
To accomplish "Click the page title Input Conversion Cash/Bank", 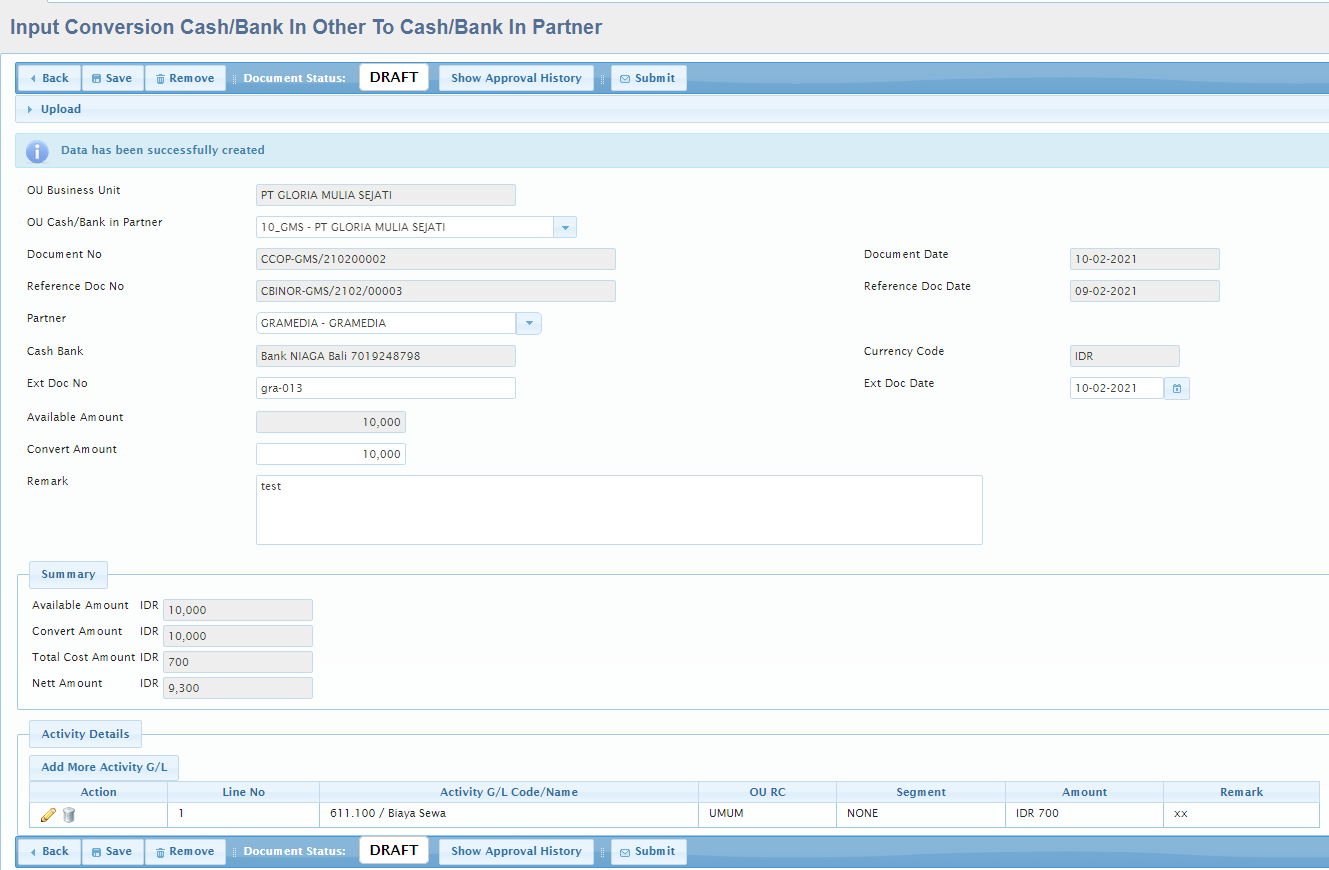I will 306,27.
